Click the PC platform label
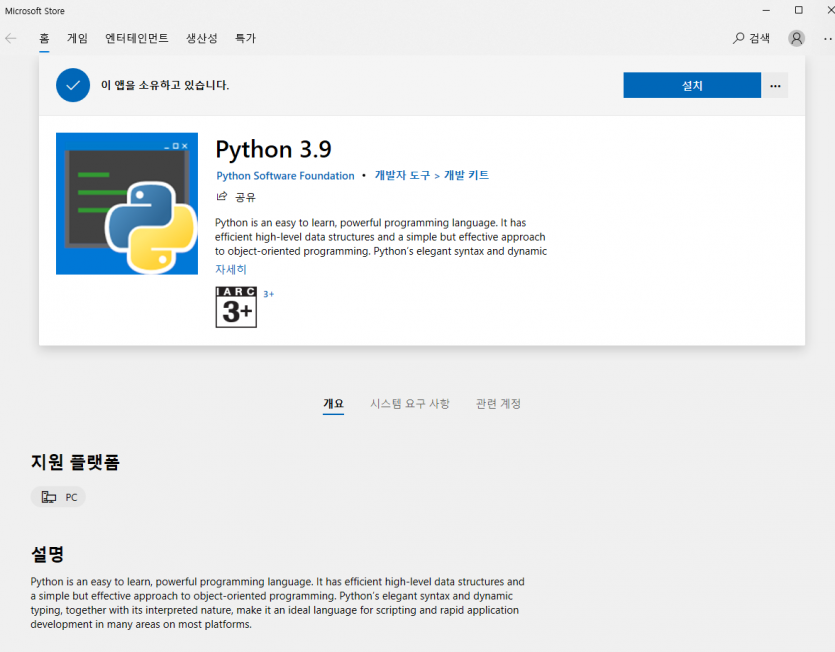Viewport: 835px width, 652px height. tap(71, 498)
